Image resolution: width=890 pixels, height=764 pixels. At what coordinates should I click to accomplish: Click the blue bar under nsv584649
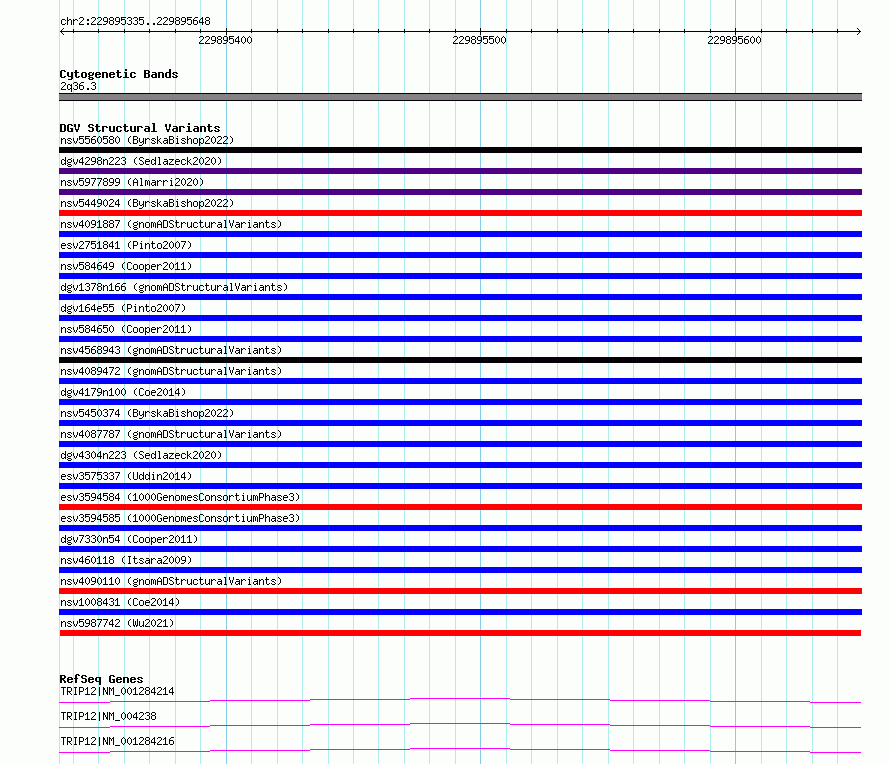(x=460, y=276)
